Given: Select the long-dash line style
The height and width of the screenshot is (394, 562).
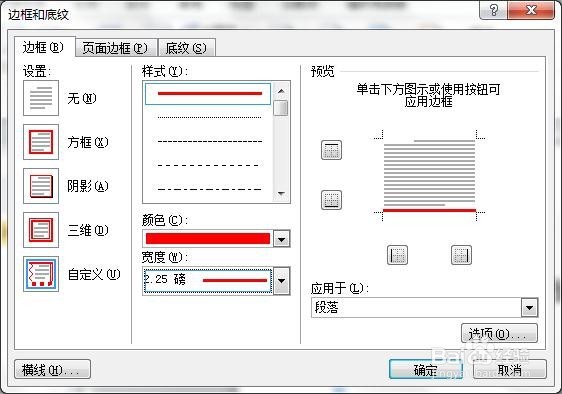Looking at the screenshot, I should click(209, 165).
